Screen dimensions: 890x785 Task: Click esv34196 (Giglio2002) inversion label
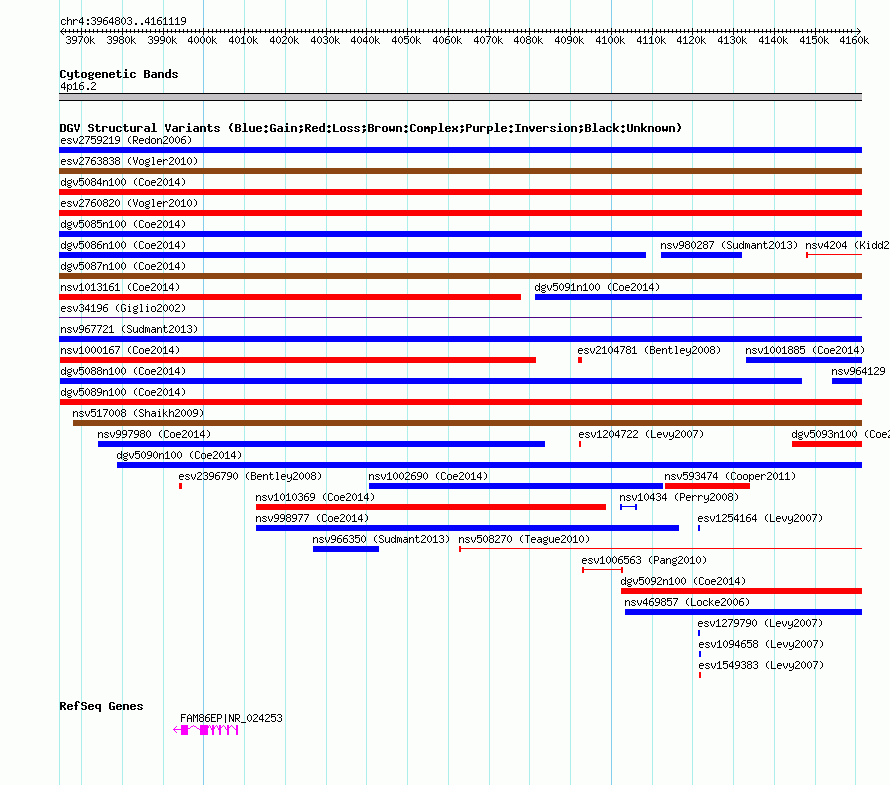[123, 308]
